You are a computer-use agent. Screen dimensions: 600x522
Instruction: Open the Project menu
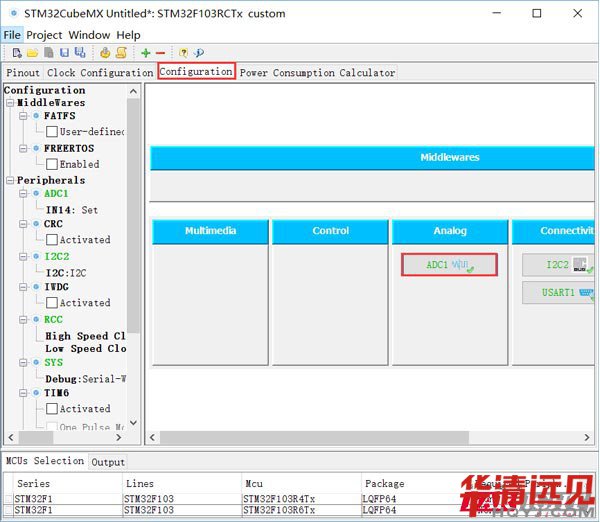pos(44,35)
